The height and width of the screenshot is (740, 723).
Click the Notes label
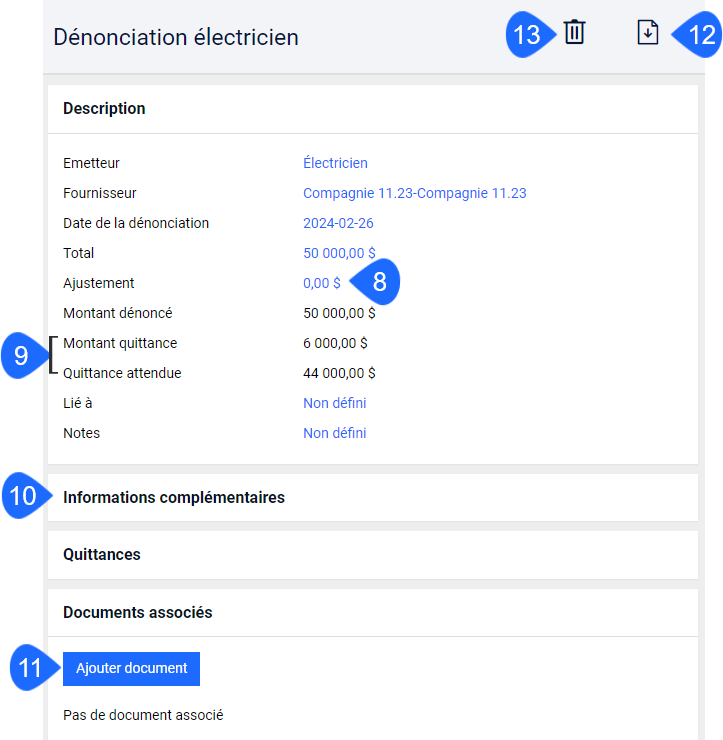click(82, 433)
